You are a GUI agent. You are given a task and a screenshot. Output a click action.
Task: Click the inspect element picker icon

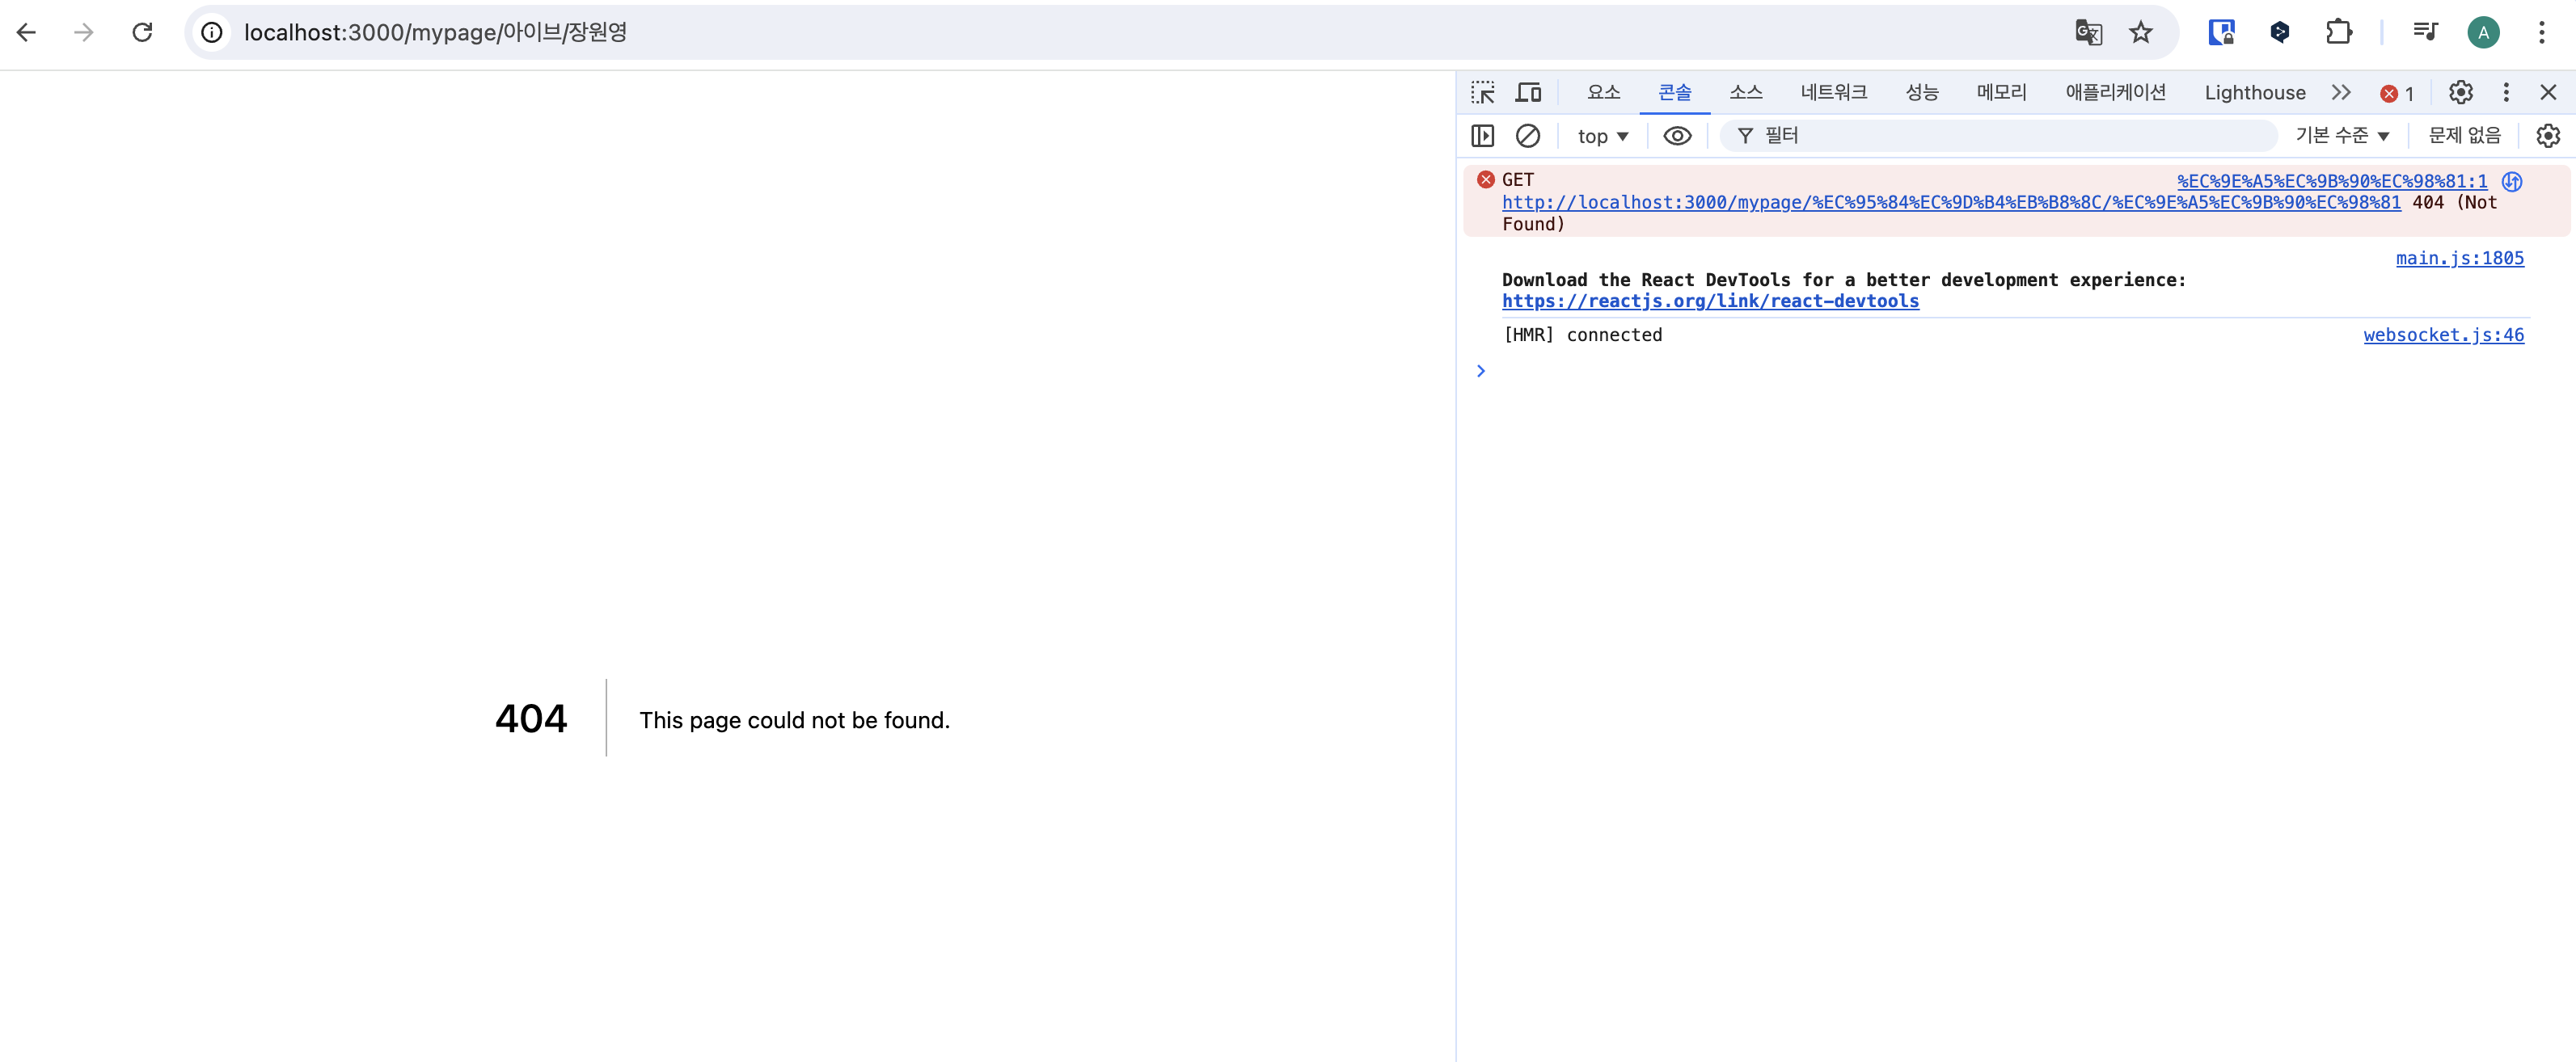click(1482, 93)
